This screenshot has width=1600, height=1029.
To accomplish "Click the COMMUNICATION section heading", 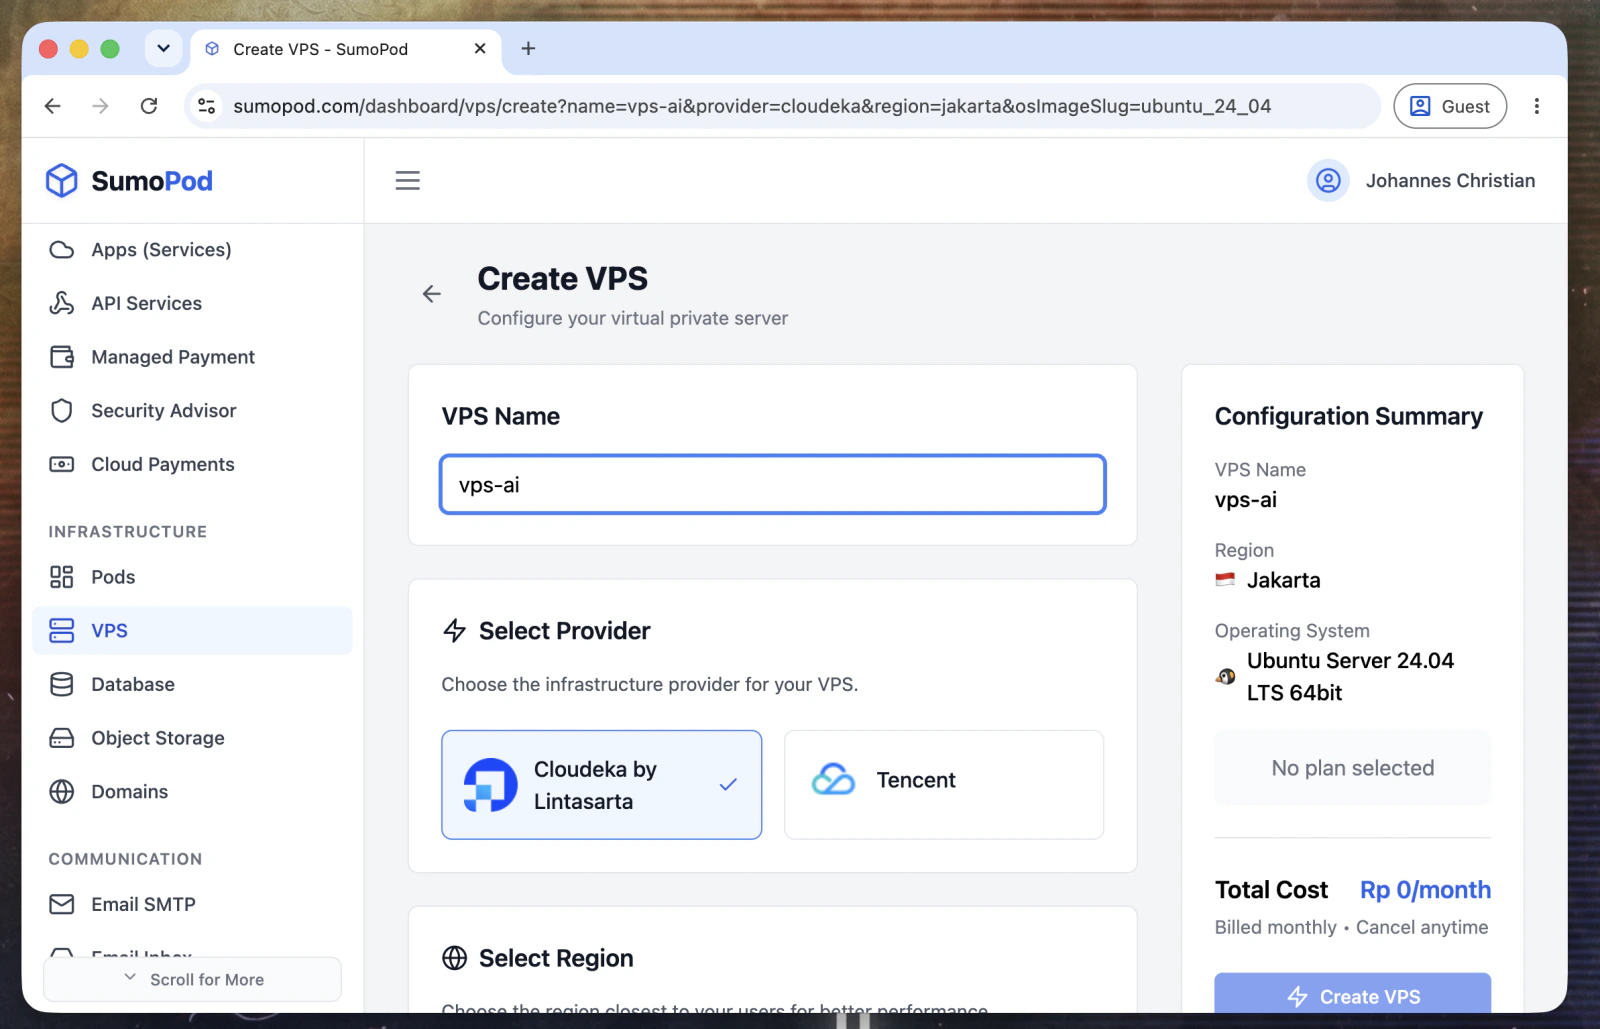I will tap(126, 859).
